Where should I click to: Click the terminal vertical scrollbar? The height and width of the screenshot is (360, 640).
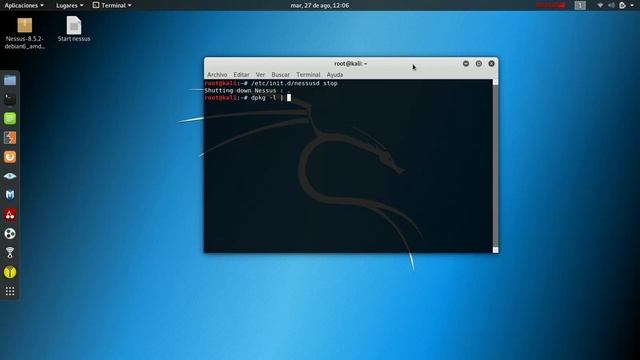tap(496, 166)
